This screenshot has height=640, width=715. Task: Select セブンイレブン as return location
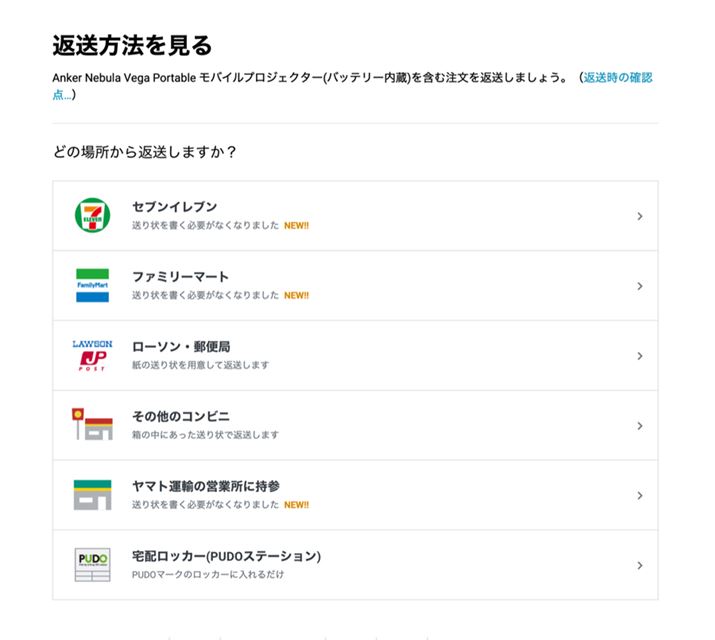(x=174, y=207)
